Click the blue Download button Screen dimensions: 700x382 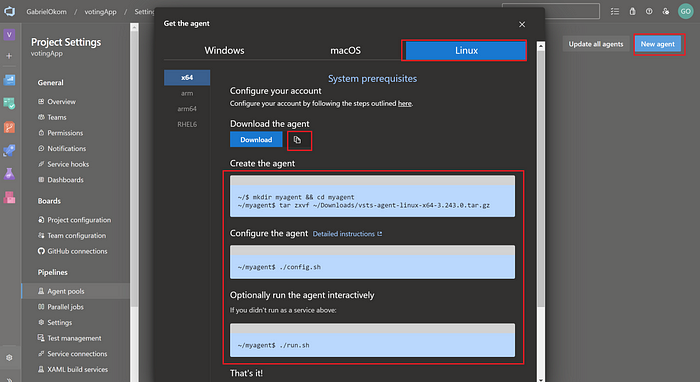(256, 140)
